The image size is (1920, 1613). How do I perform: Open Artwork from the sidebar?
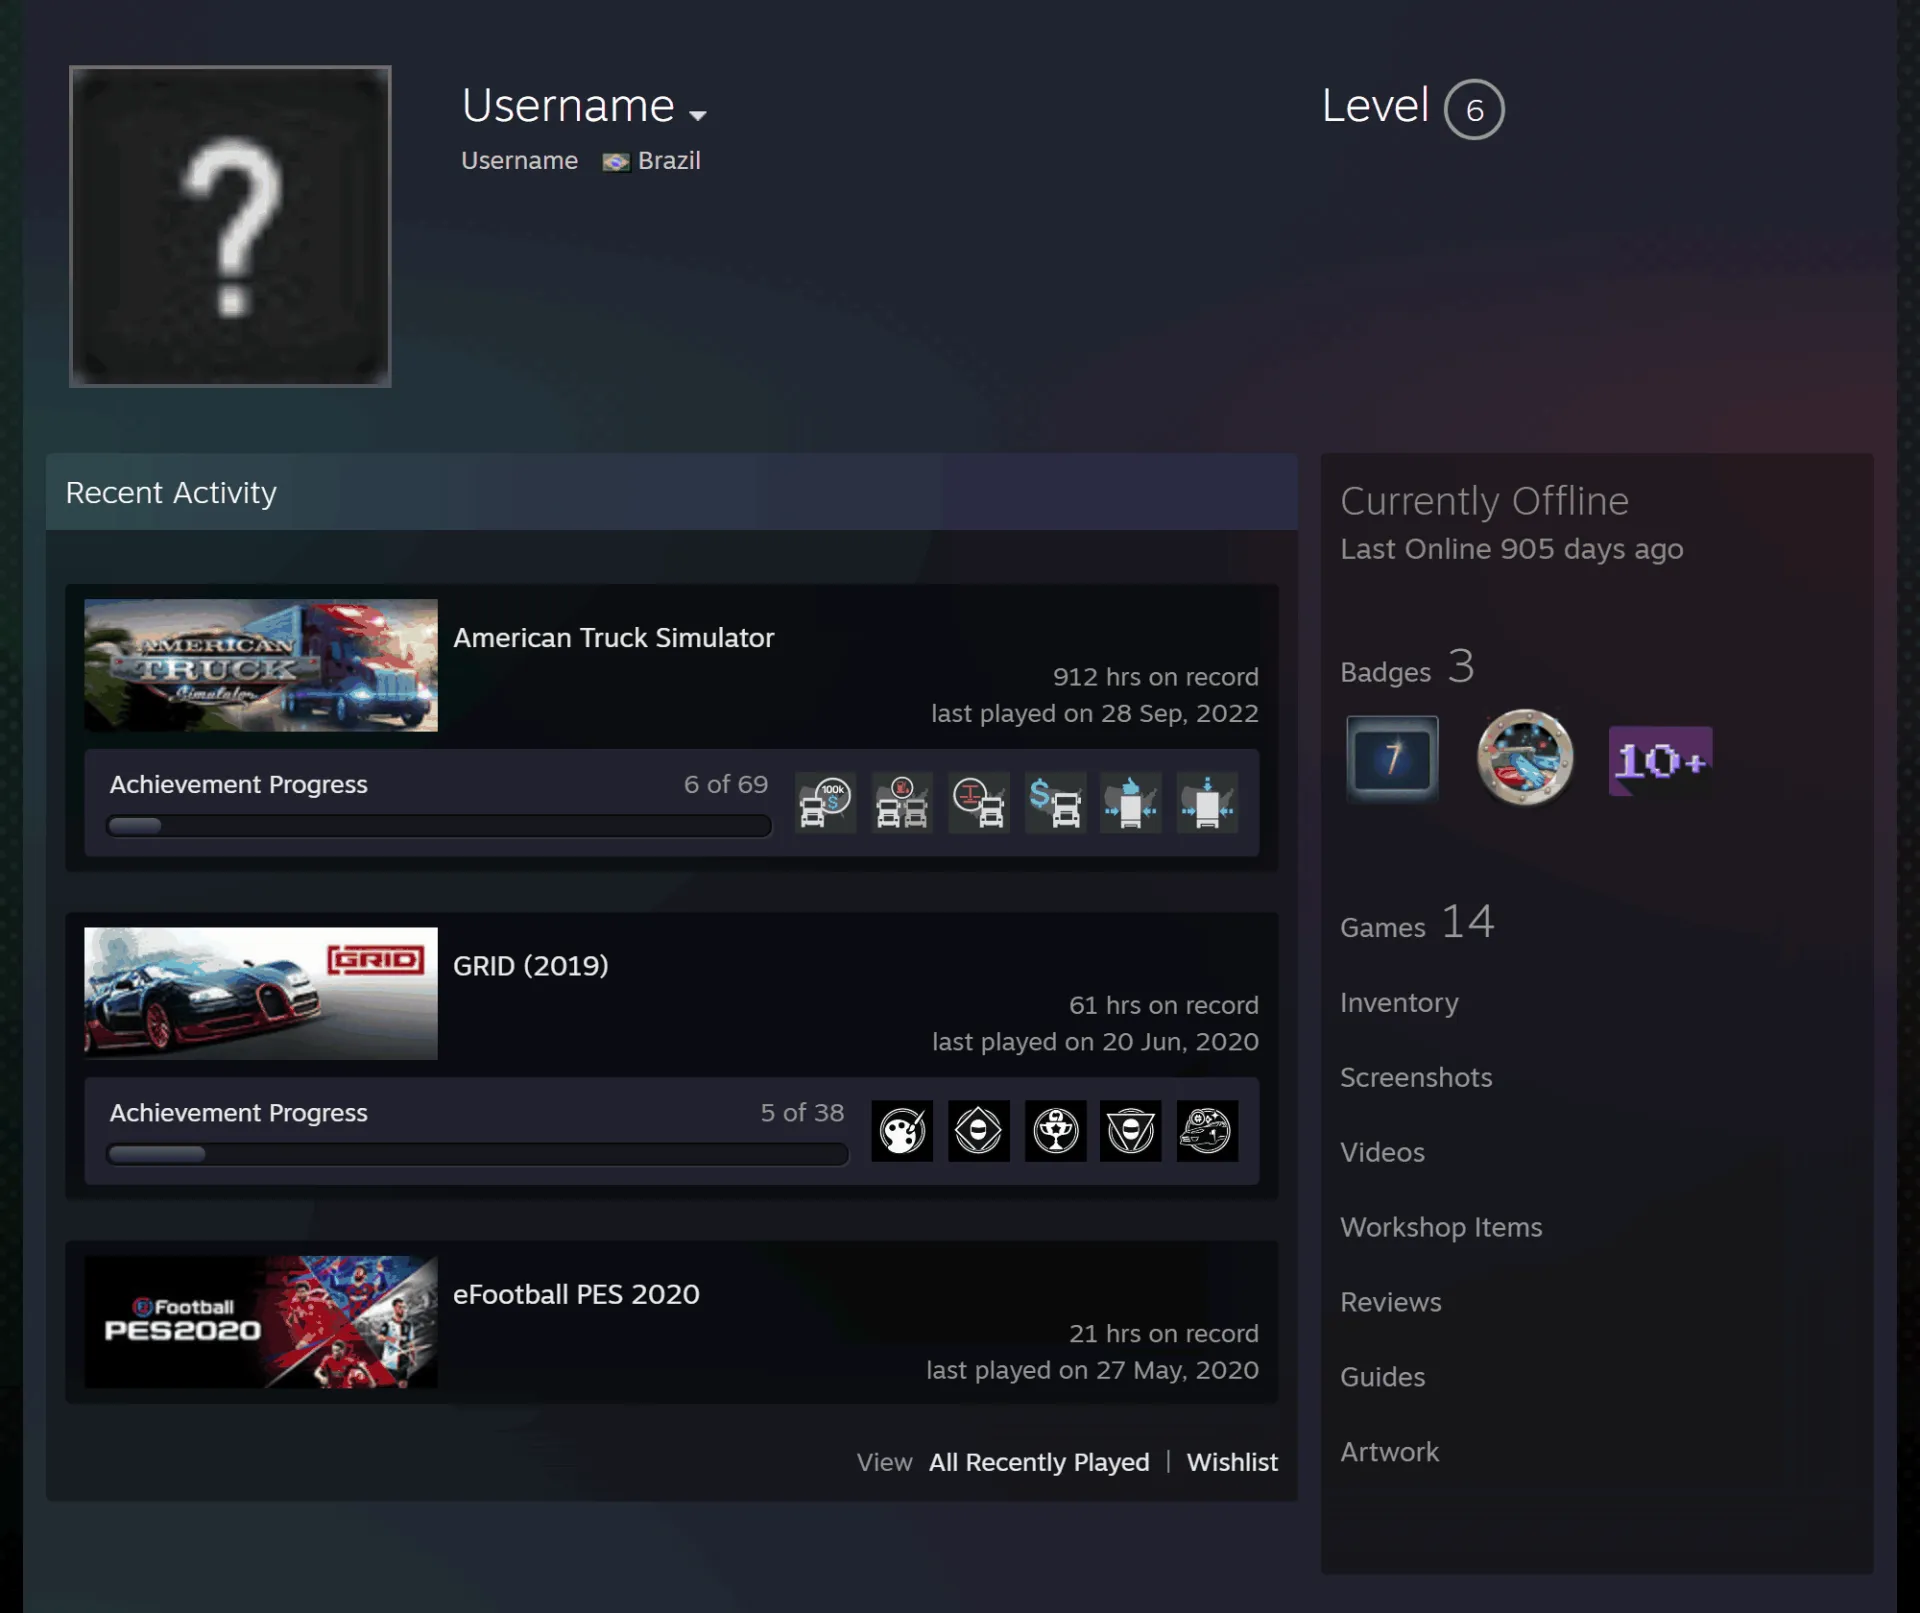pyautogui.click(x=1389, y=1452)
